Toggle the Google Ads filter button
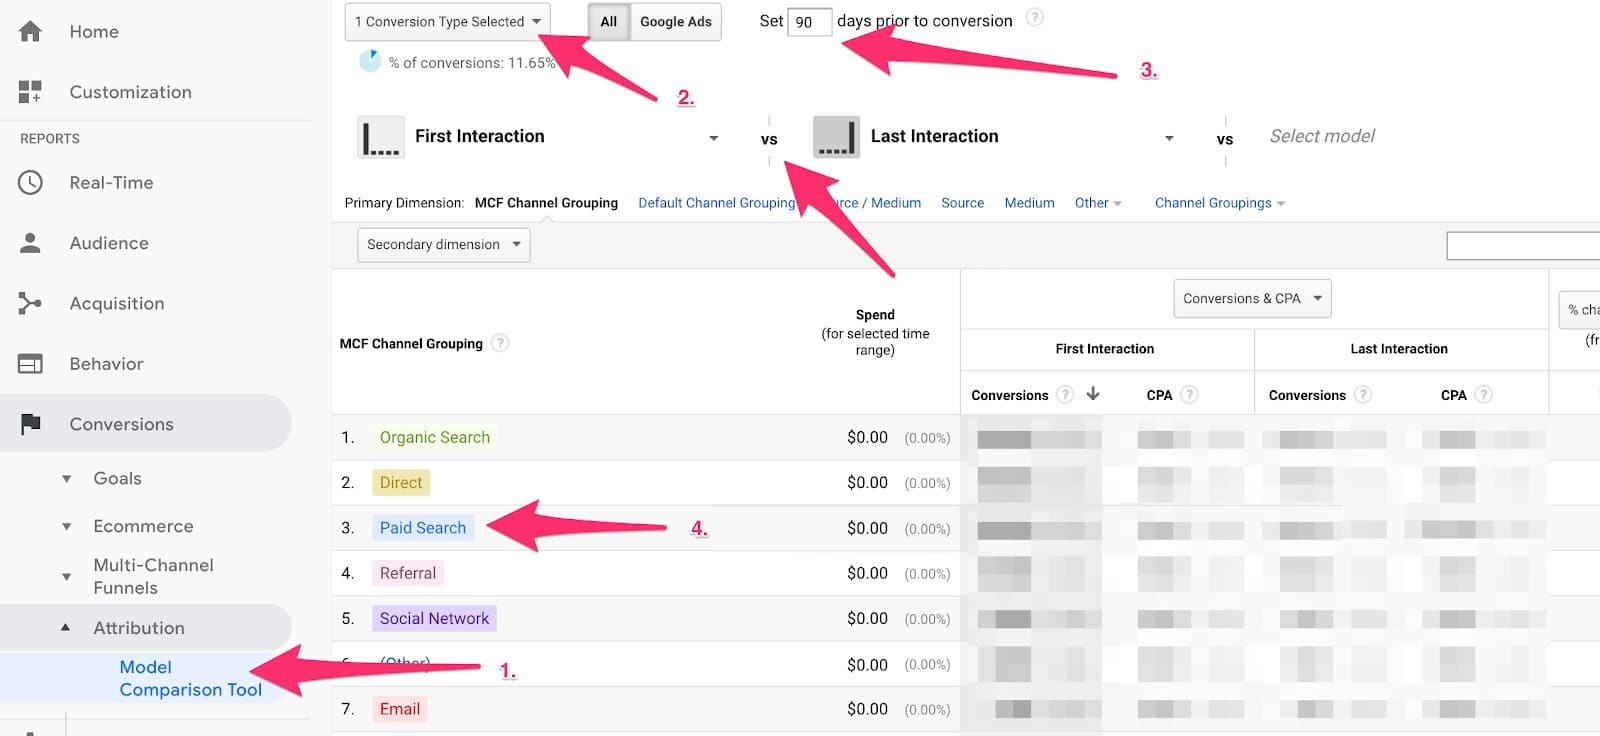Image resolution: width=1600 pixels, height=736 pixels. pyautogui.click(x=676, y=22)
